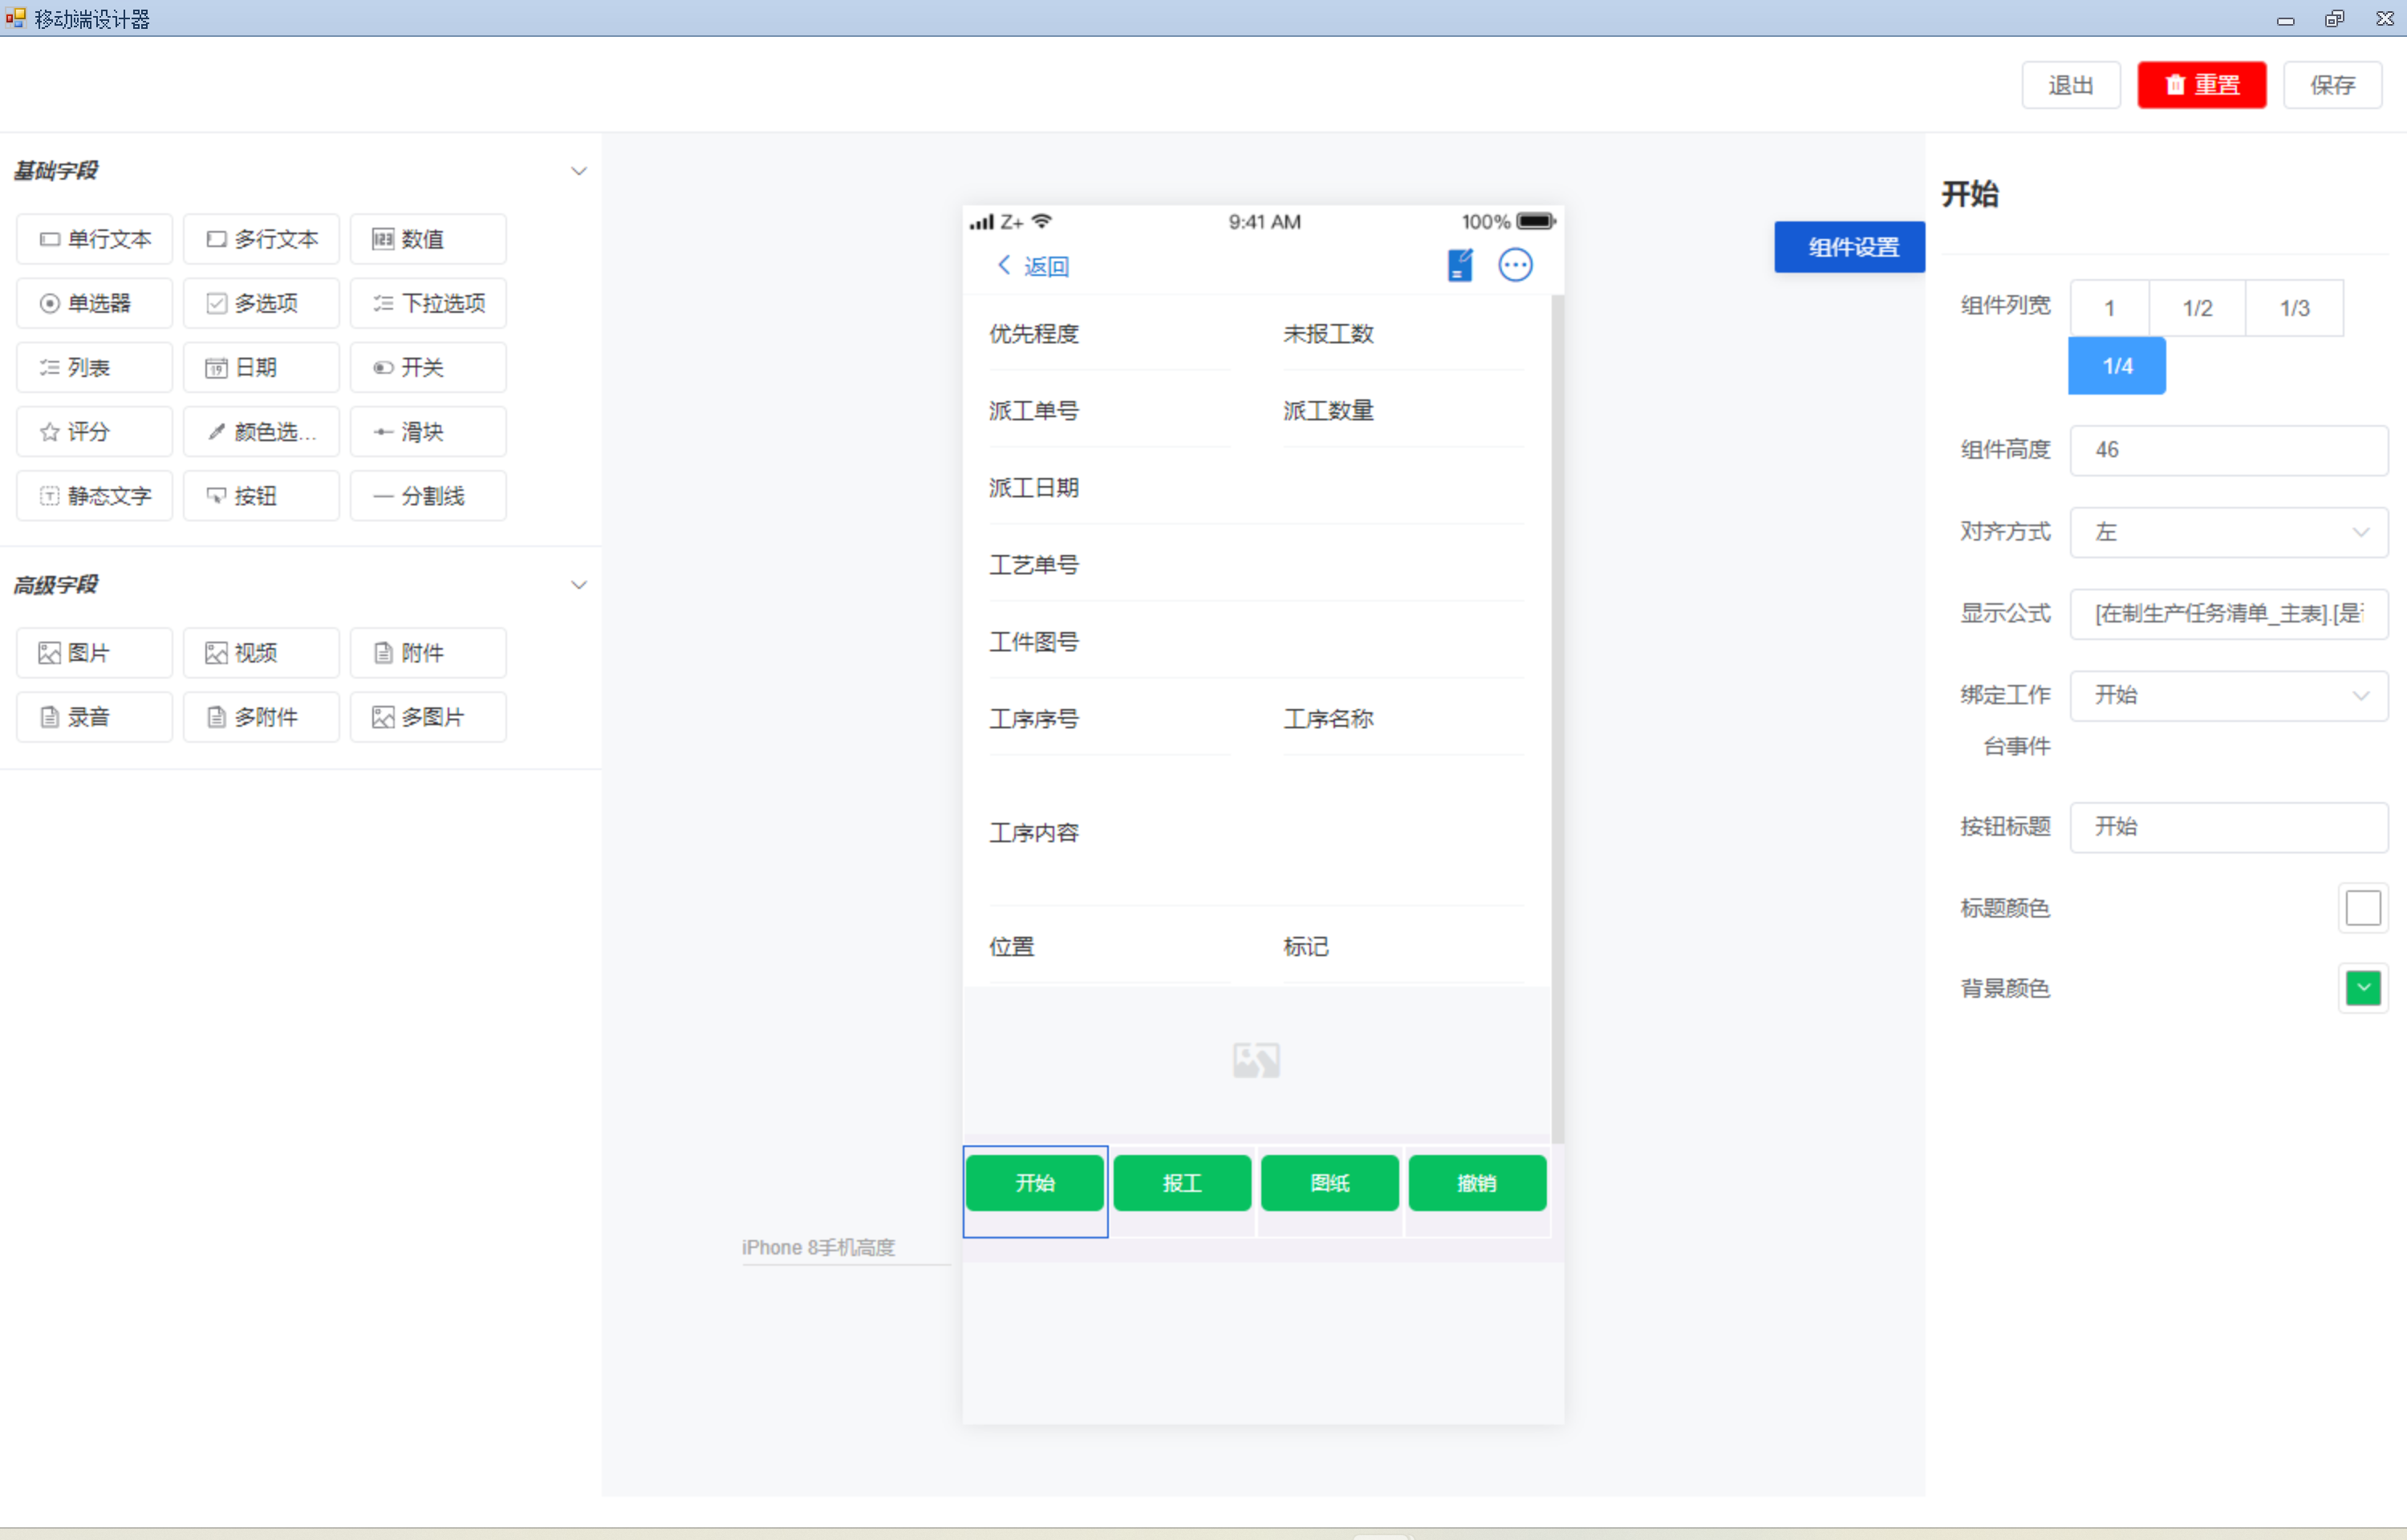Image resolution: width=2407 pixels, height=1540 pixels.
Task: Open the 对齐方式 alignment dropdown
Action: pos(2228,532)
